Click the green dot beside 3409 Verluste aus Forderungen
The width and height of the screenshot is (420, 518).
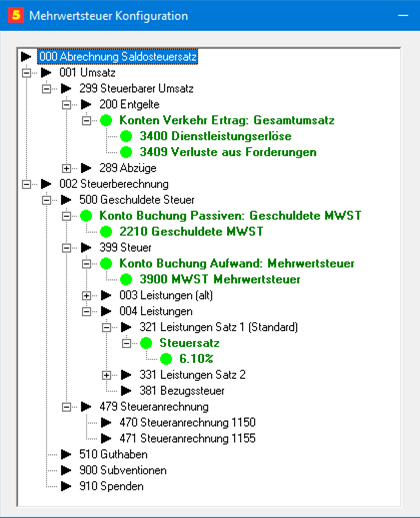(x=126, y=152)
